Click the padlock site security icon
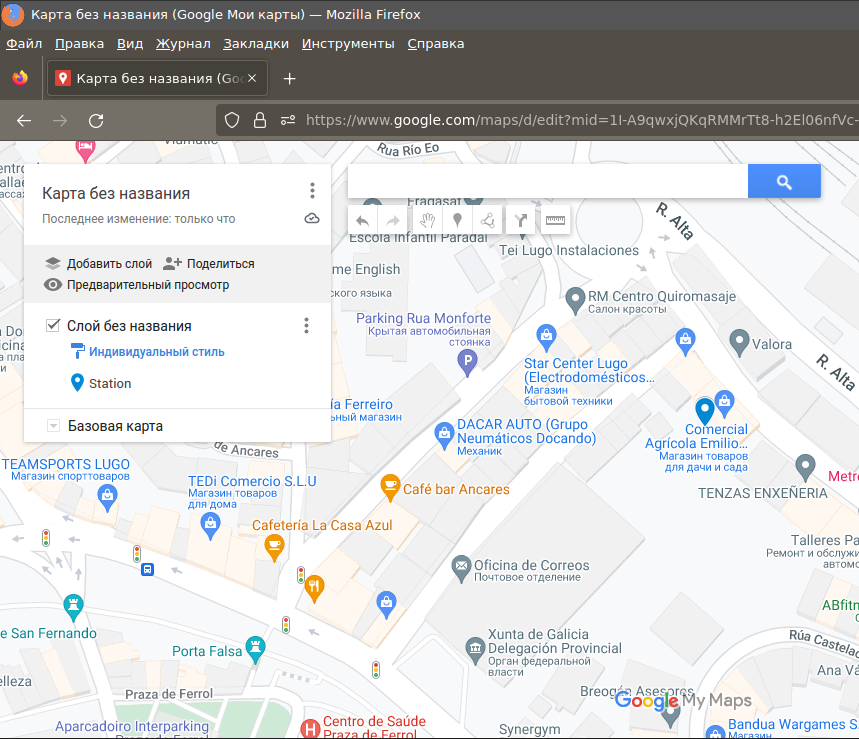Screen dimensions: 859x739 [x=260, y=120]
